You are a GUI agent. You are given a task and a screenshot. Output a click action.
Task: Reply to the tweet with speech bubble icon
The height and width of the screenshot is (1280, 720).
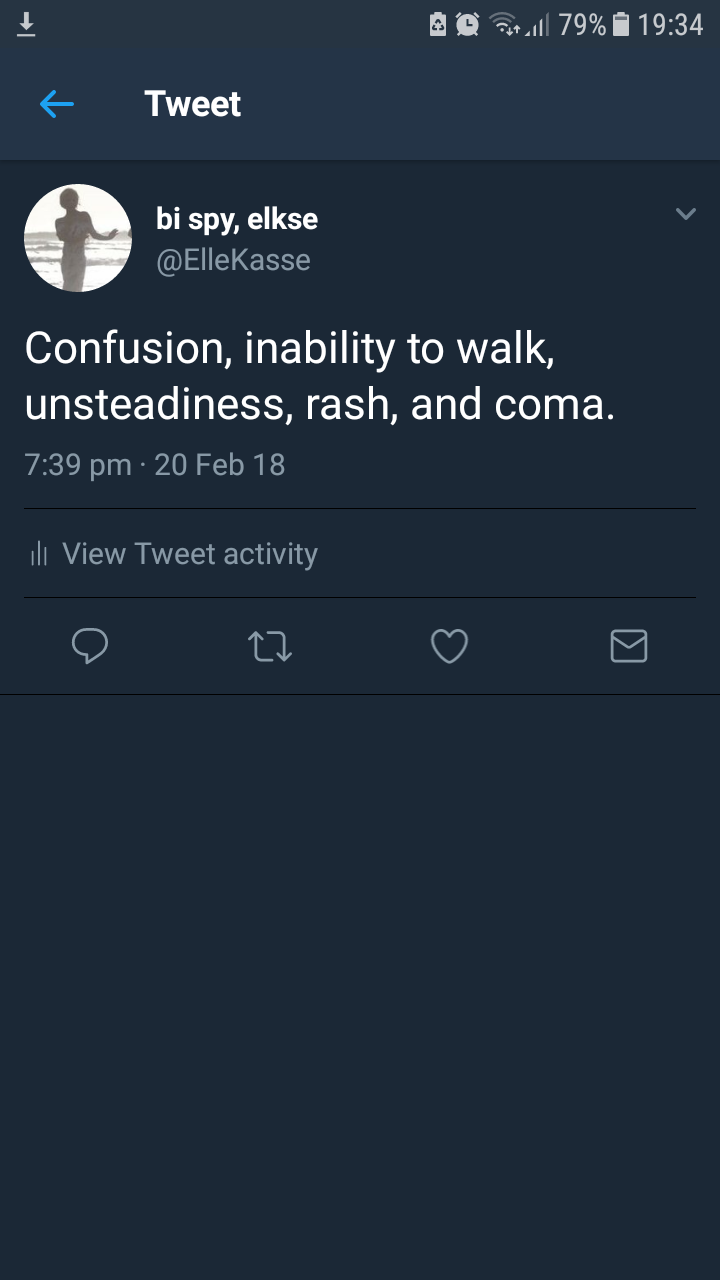pyautogui.click(x=90, y=646)
